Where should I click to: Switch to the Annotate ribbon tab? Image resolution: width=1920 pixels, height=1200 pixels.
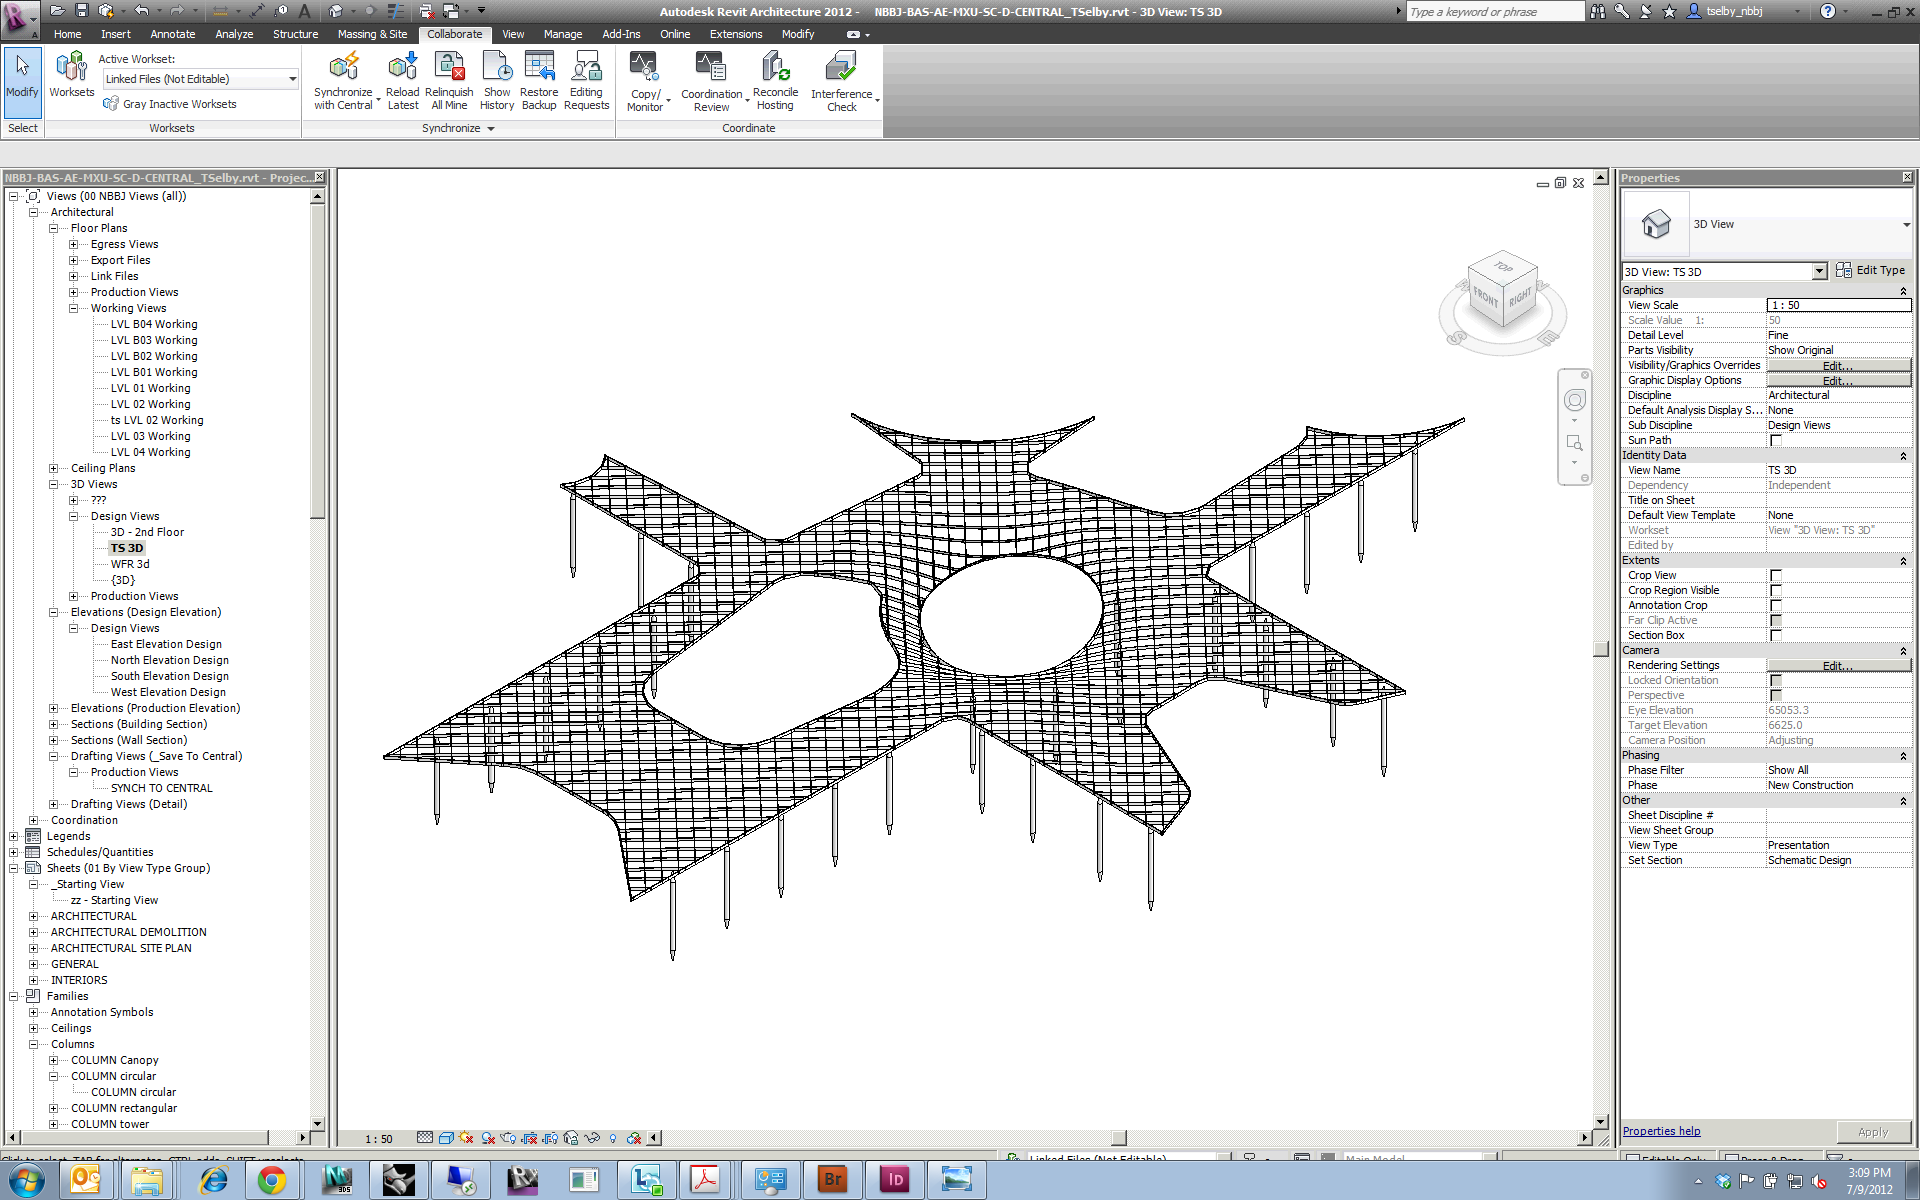[x=173, y=34]
